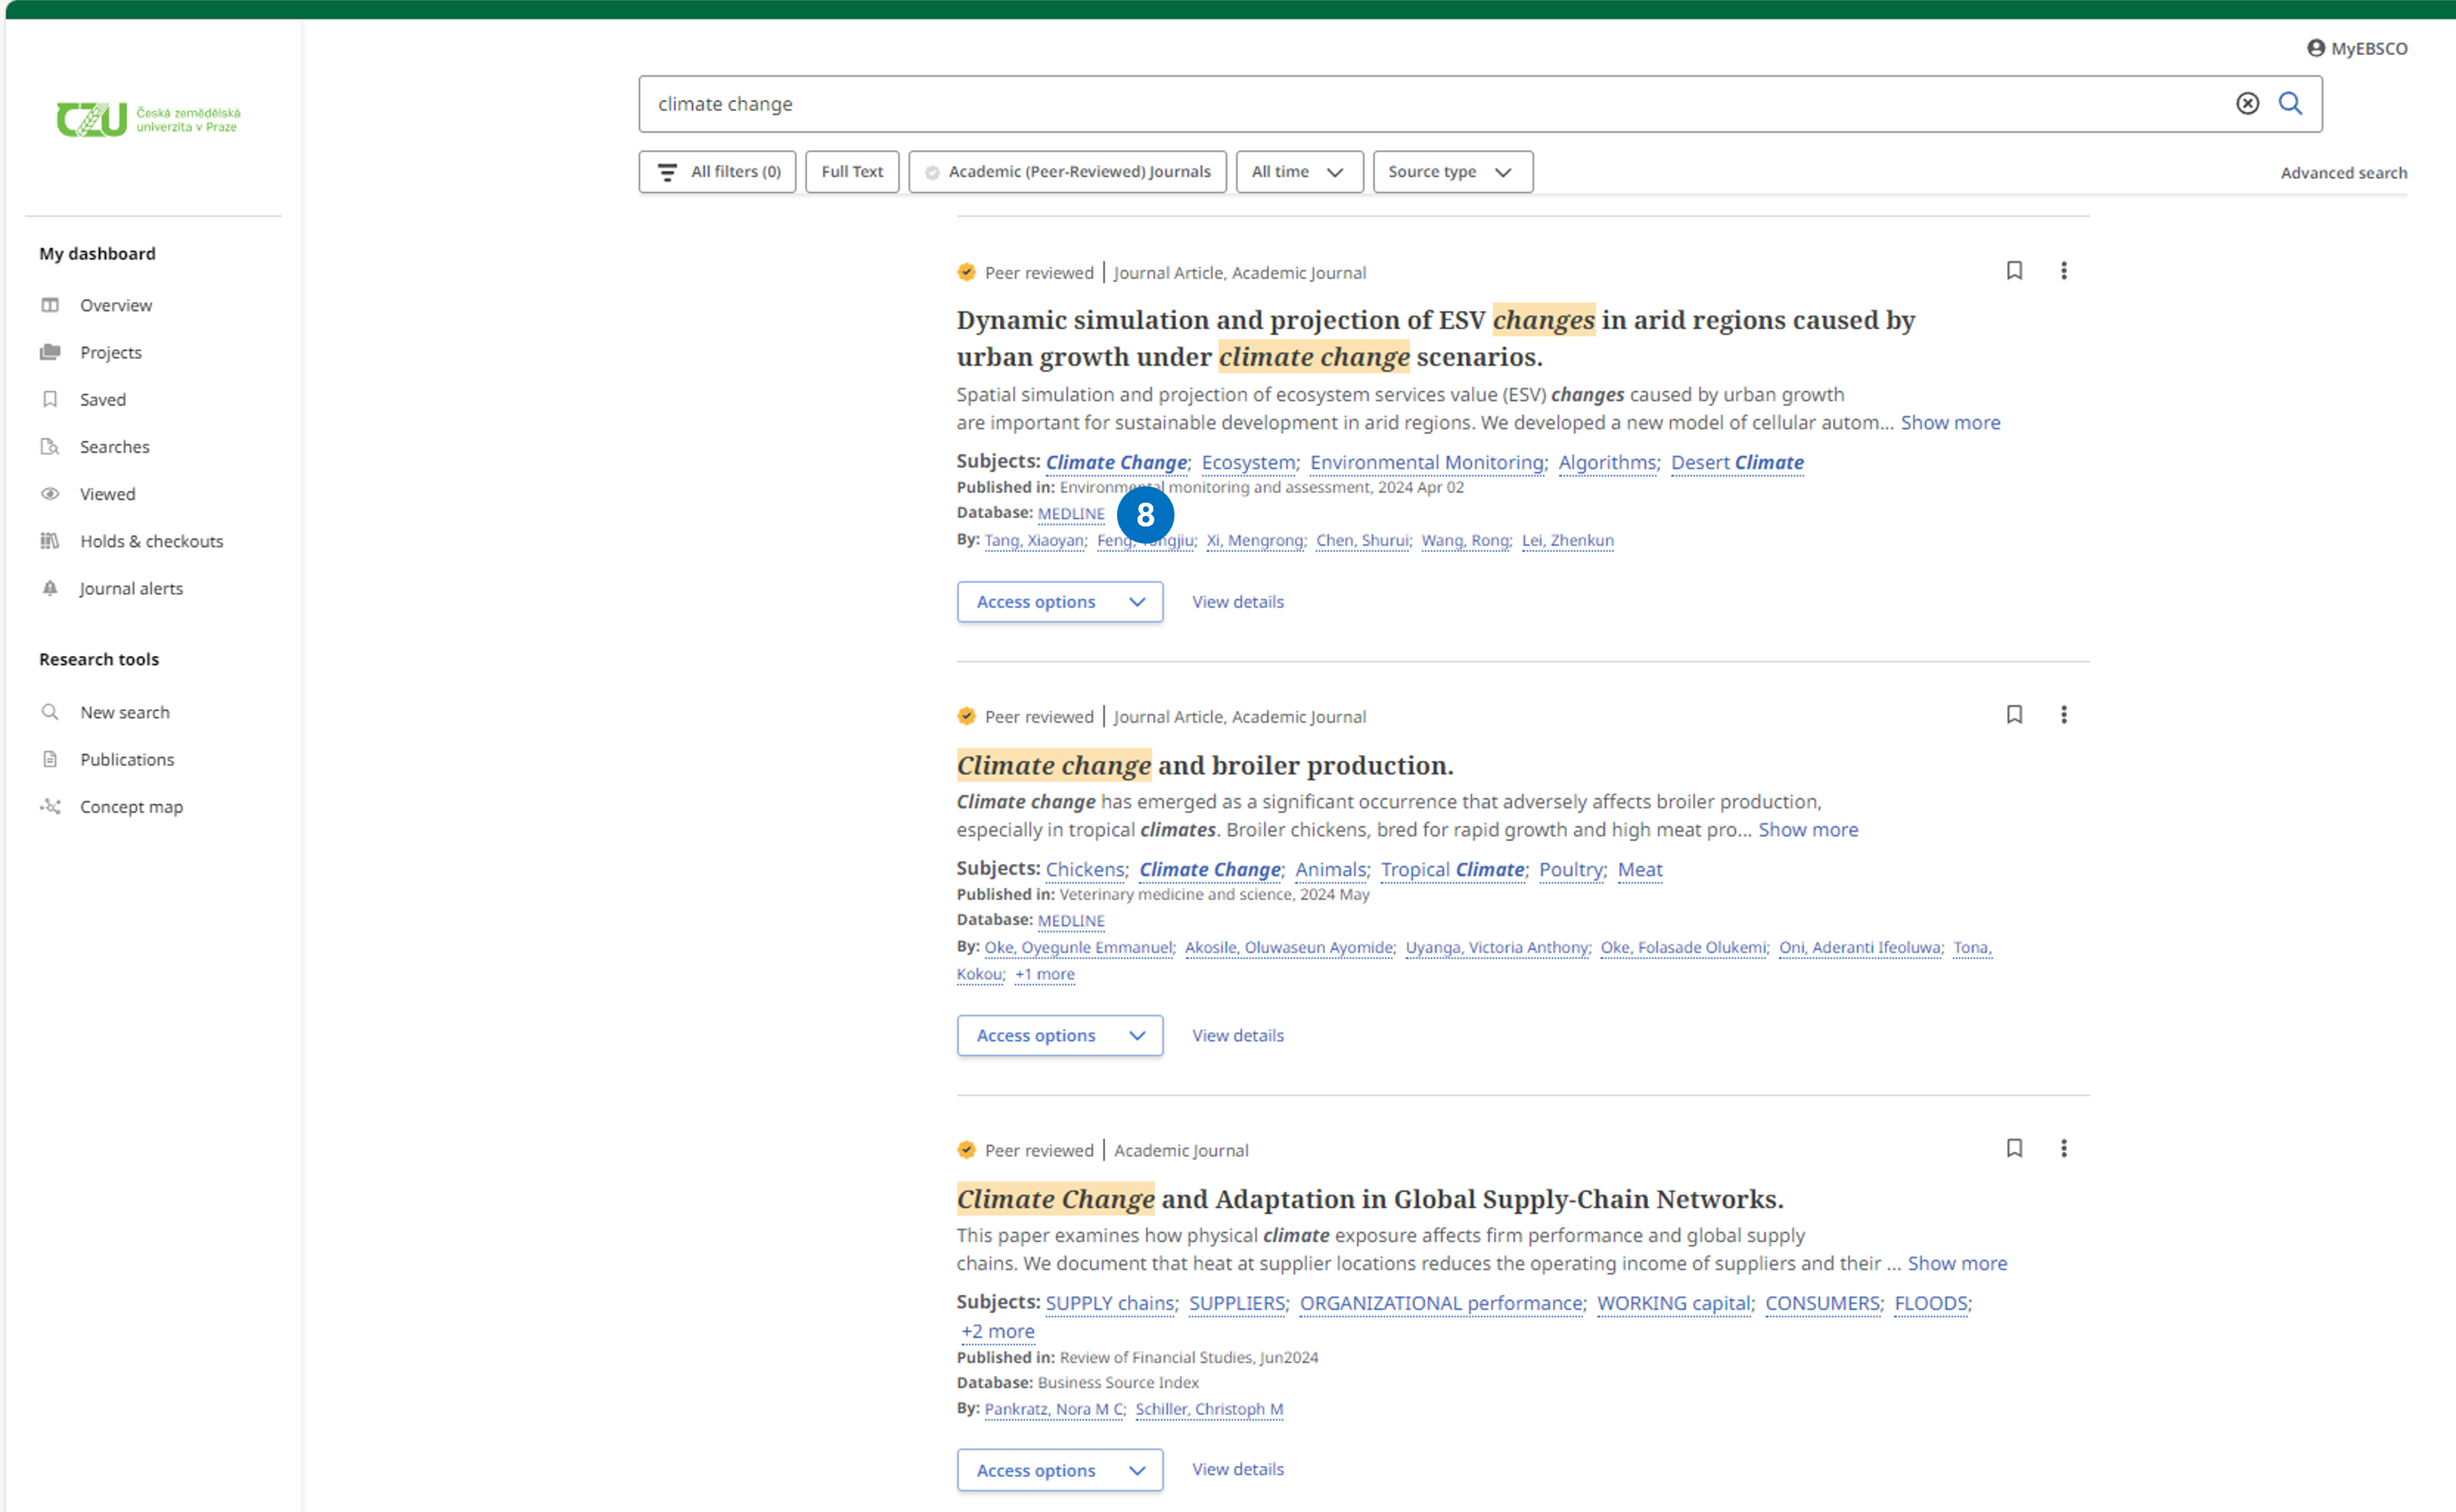Image resolution: width=2456 pixels, height=1512 pixels.
Task: Save the Global Supply-Chain Networks article with bookmark icon
Action: [2014, 1148]
